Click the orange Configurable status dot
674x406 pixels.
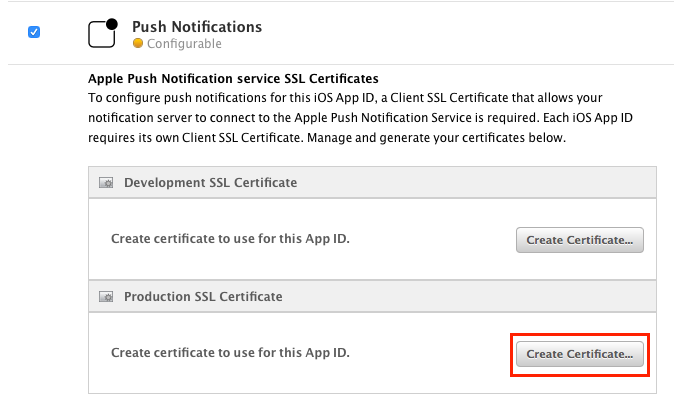tap(138, 43)
